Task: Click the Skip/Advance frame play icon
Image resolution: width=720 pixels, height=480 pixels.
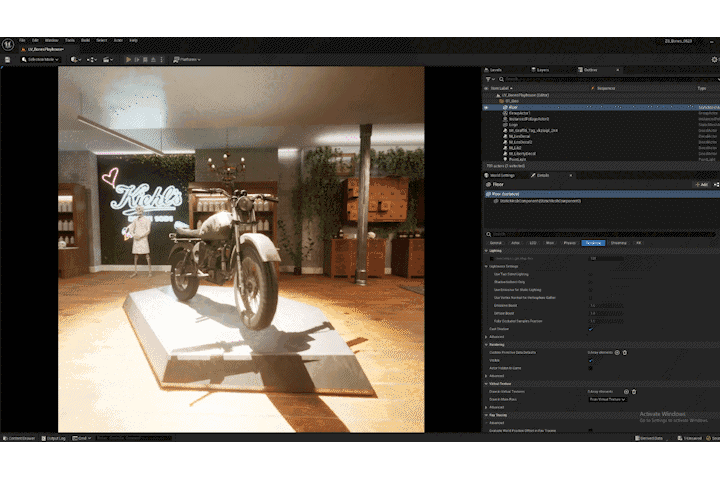Action: pos(137,60)
